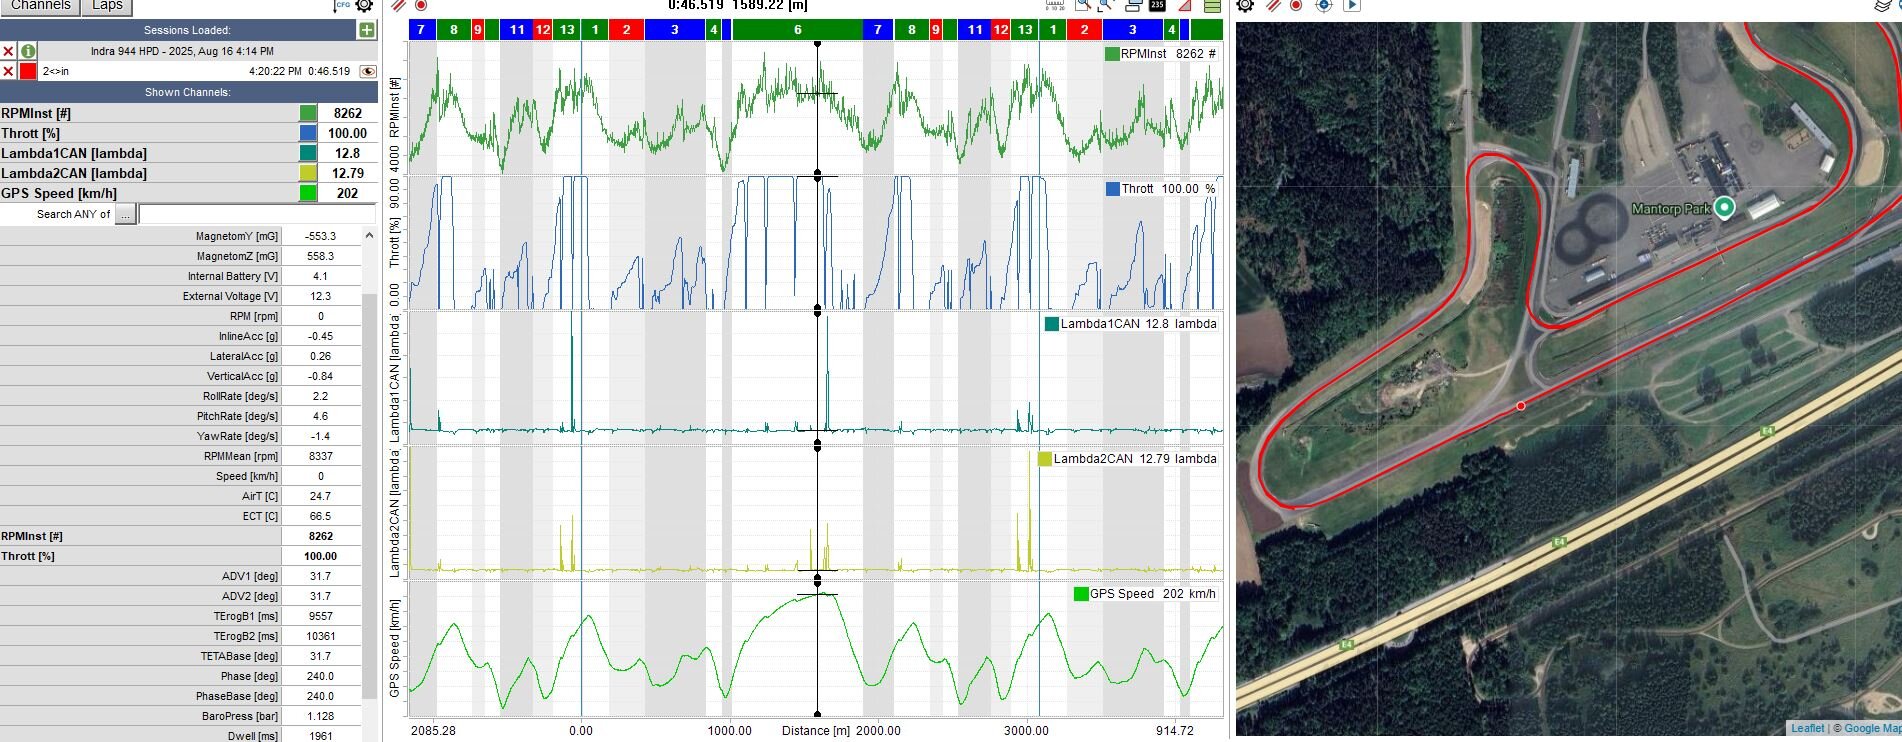Screen dimensions: 1902x742
Task: Open settings gear in the channels panel
Action: [364, 6]
